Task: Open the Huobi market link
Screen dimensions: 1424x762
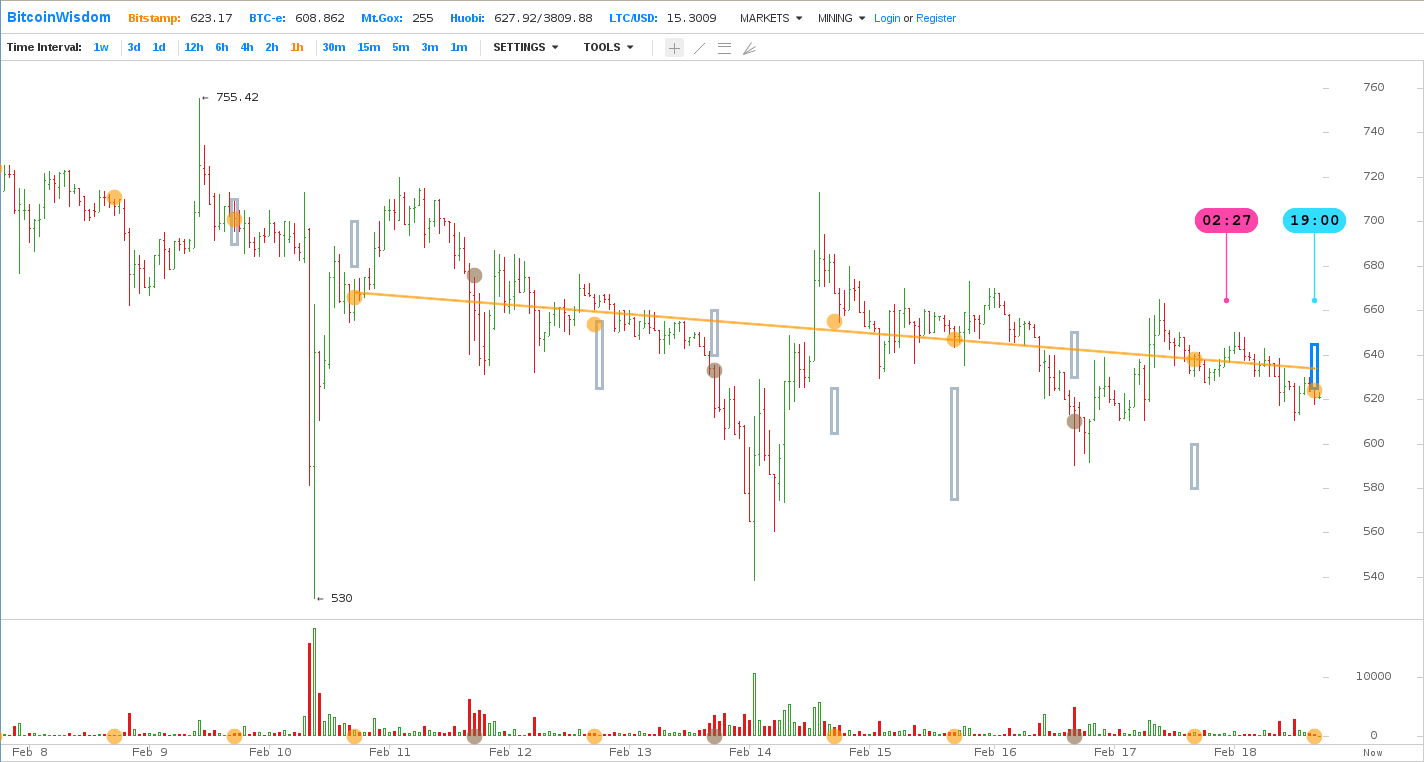Action: [x=468, y=18]
